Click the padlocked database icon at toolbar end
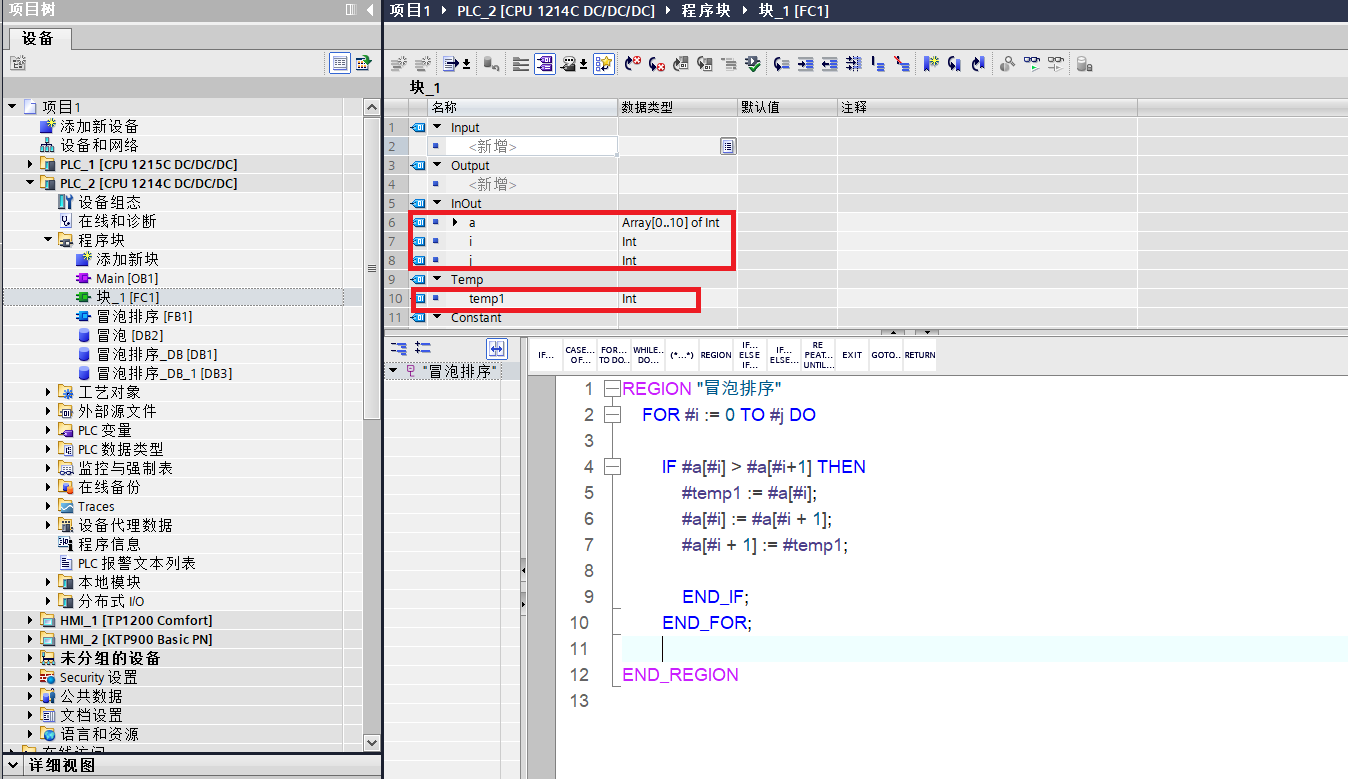The image size is (1348, 779). 1084,63
